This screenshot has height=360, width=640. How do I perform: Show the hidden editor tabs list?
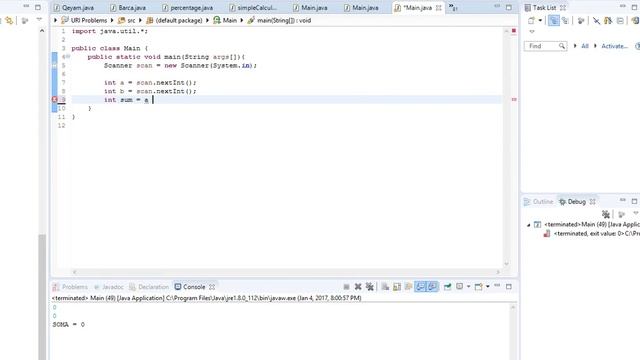coord(453,7)
